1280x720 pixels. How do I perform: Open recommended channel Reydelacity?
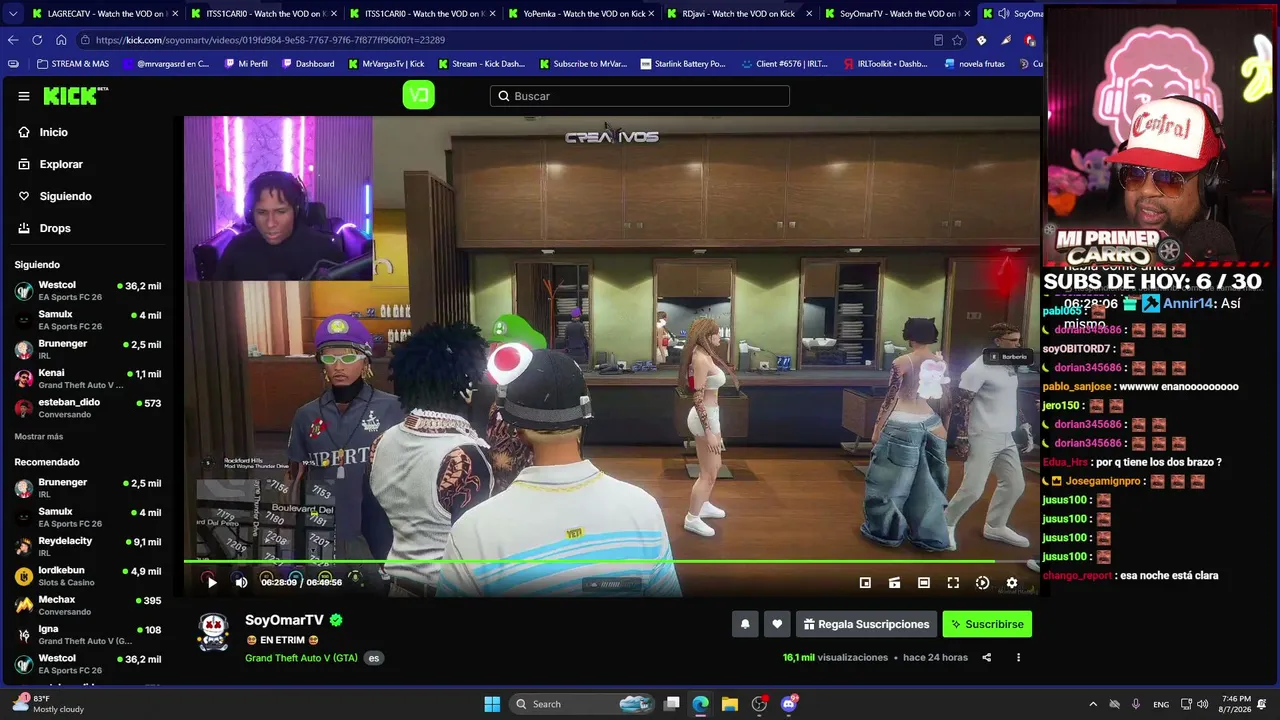tap(88, 546)
